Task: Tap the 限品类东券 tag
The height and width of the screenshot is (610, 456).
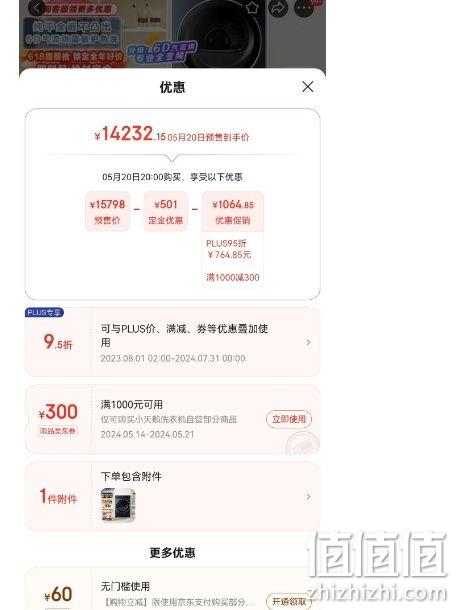Action: 58,431
